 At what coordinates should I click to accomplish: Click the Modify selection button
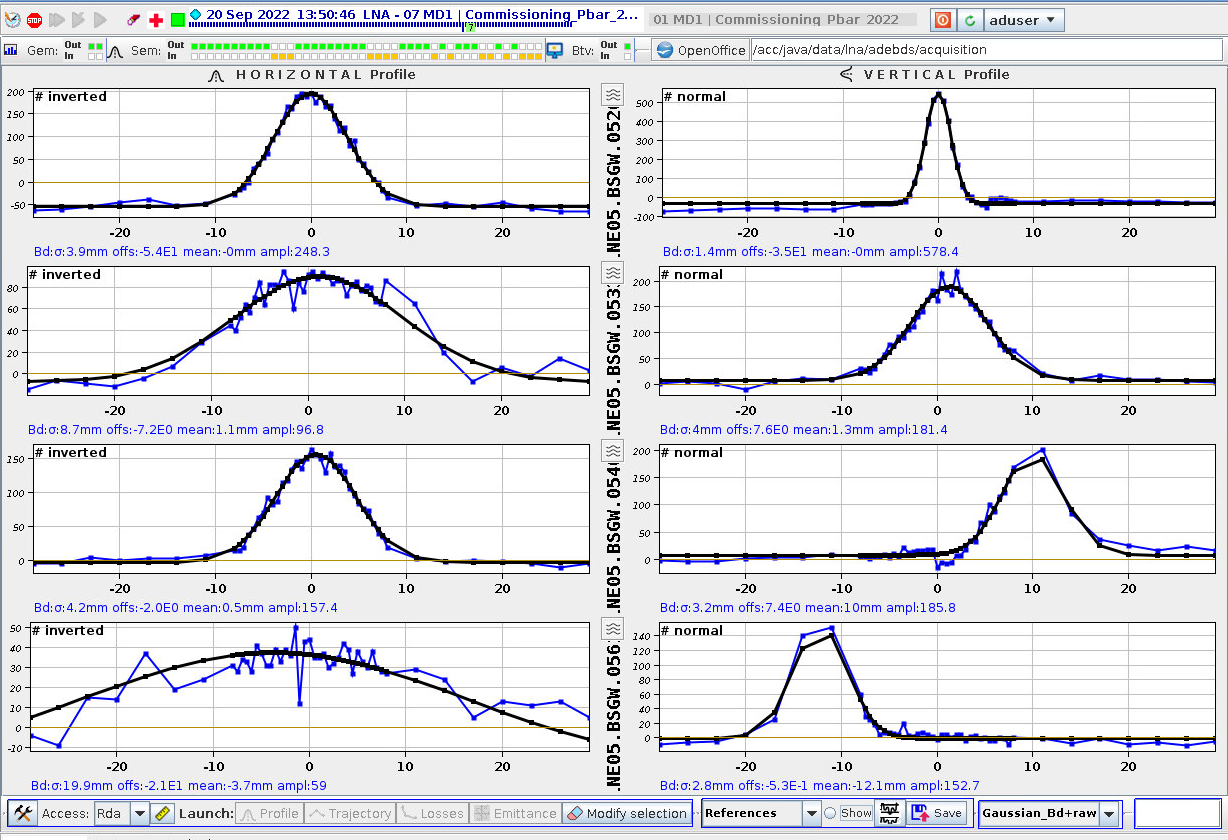point(627,813)
